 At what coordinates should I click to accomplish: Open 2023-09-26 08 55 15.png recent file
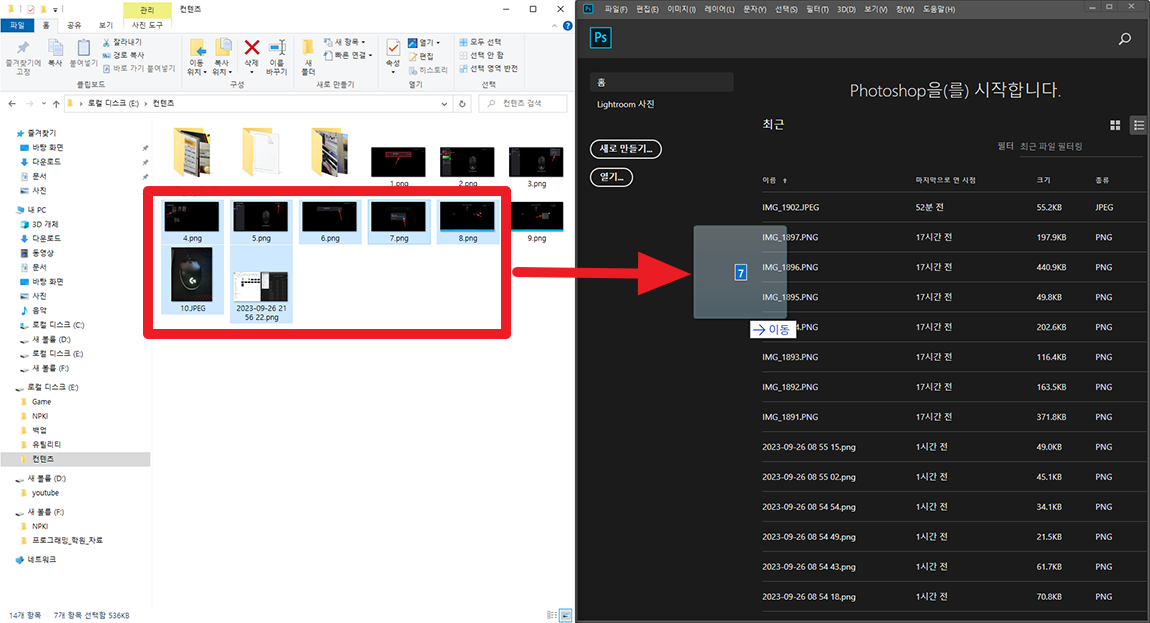(954, 447)
